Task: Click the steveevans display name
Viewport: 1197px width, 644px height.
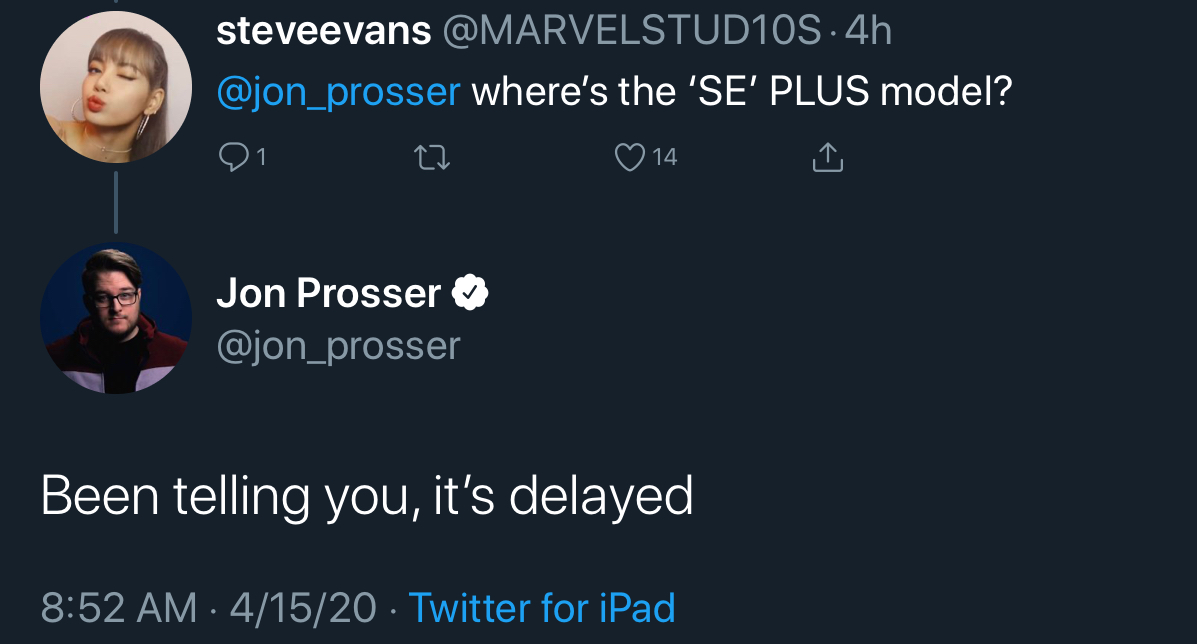Action: 324,31
